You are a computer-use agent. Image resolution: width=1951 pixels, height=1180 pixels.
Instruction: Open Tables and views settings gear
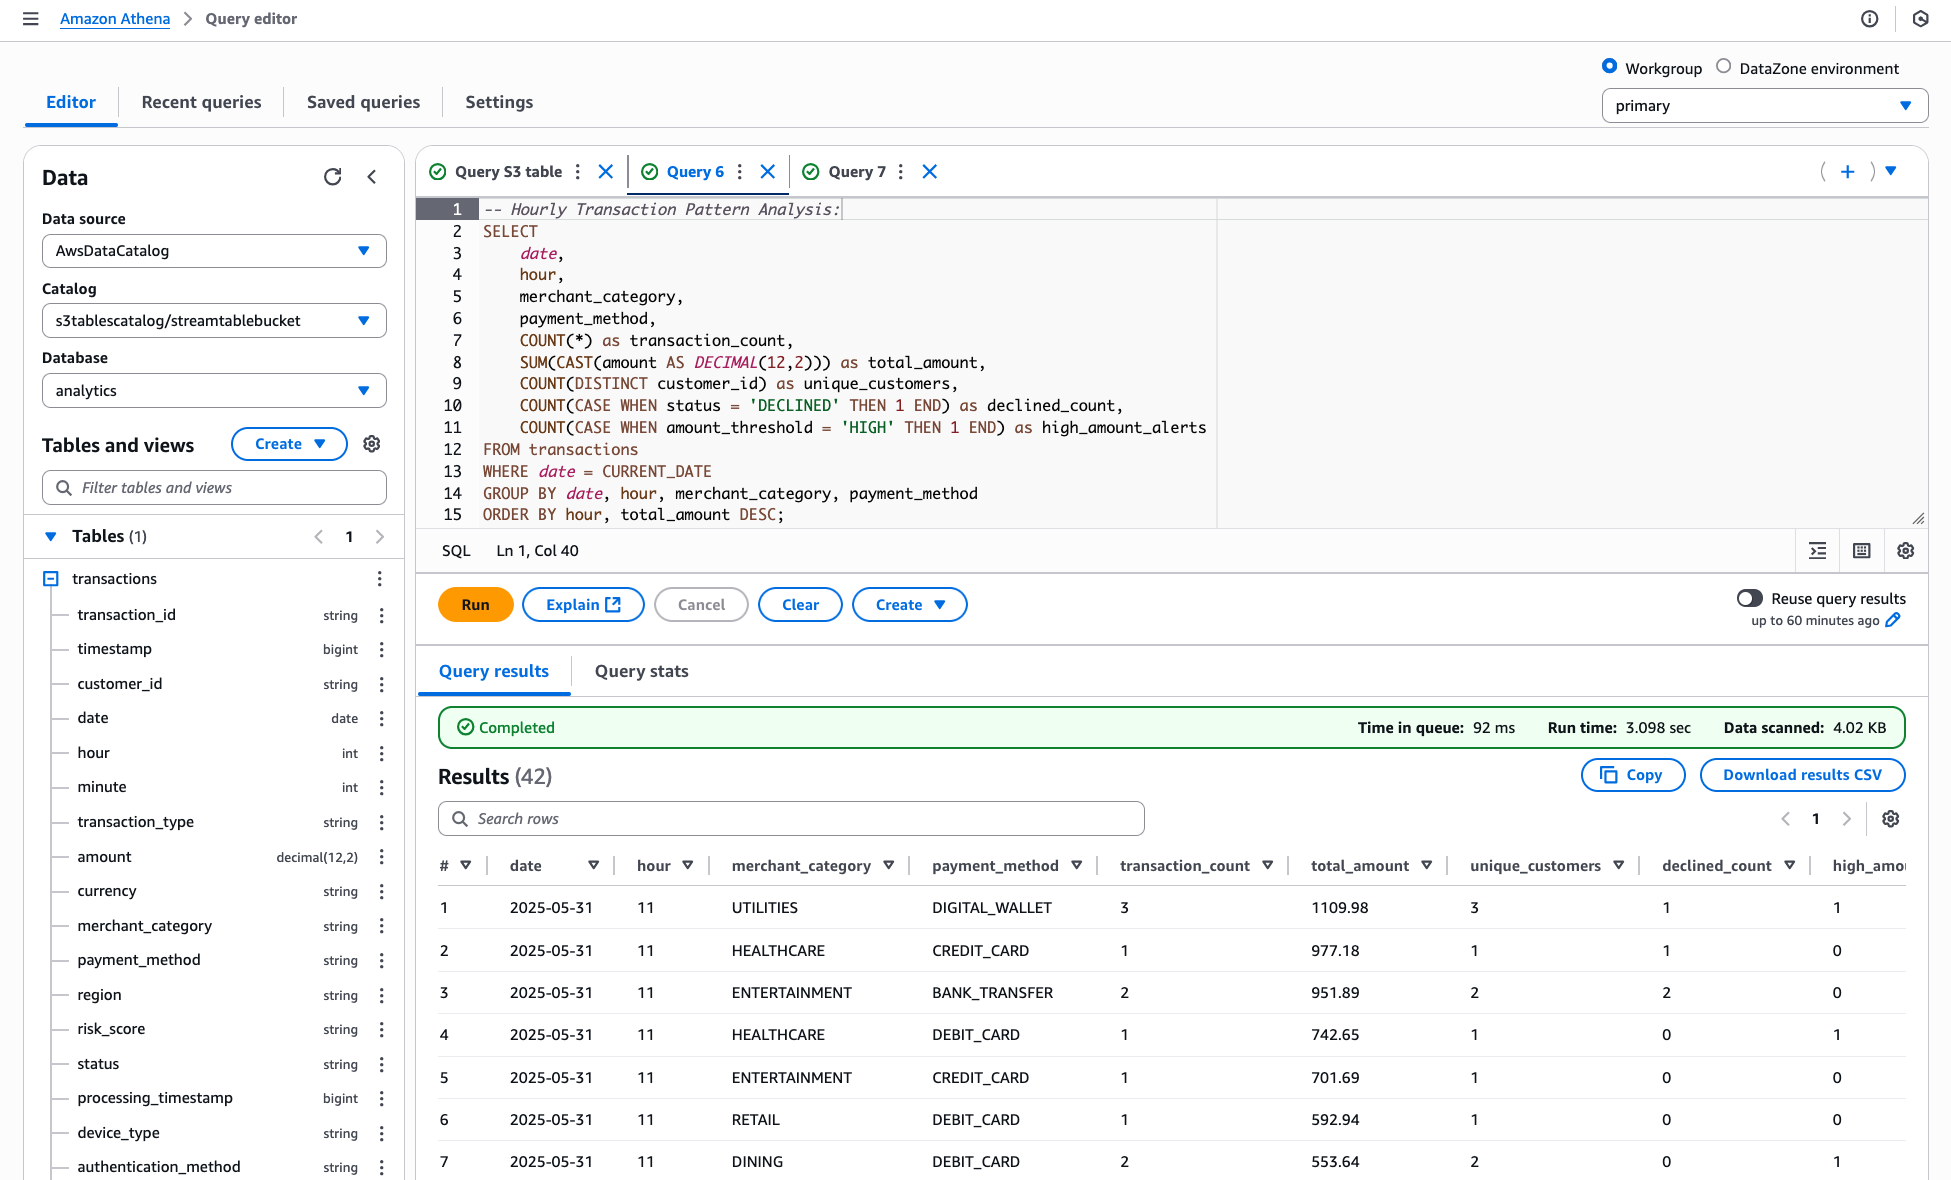point(371,444)
